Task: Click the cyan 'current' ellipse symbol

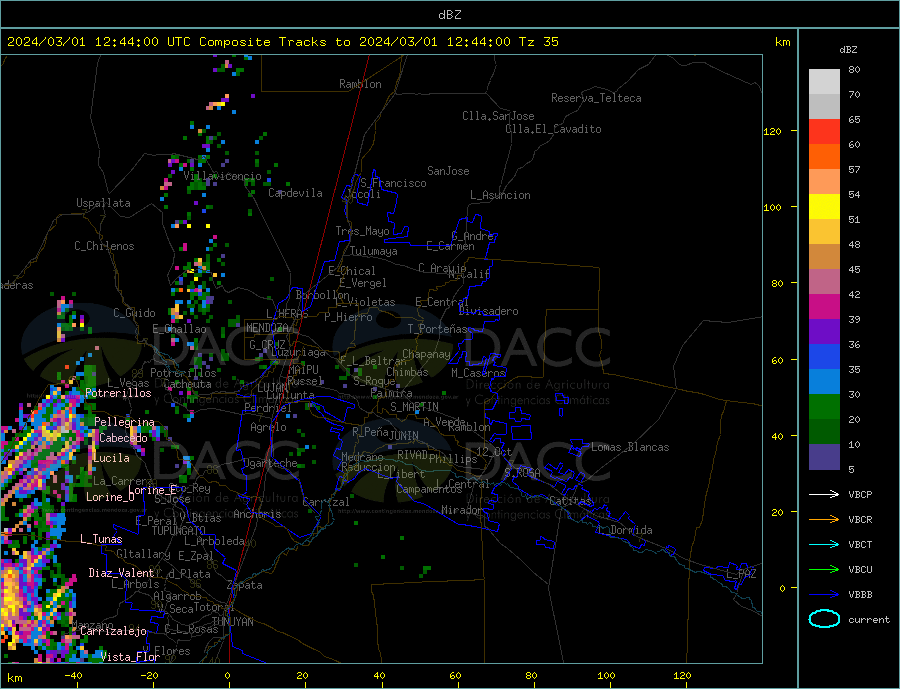Action: click(x=824, y=619)
